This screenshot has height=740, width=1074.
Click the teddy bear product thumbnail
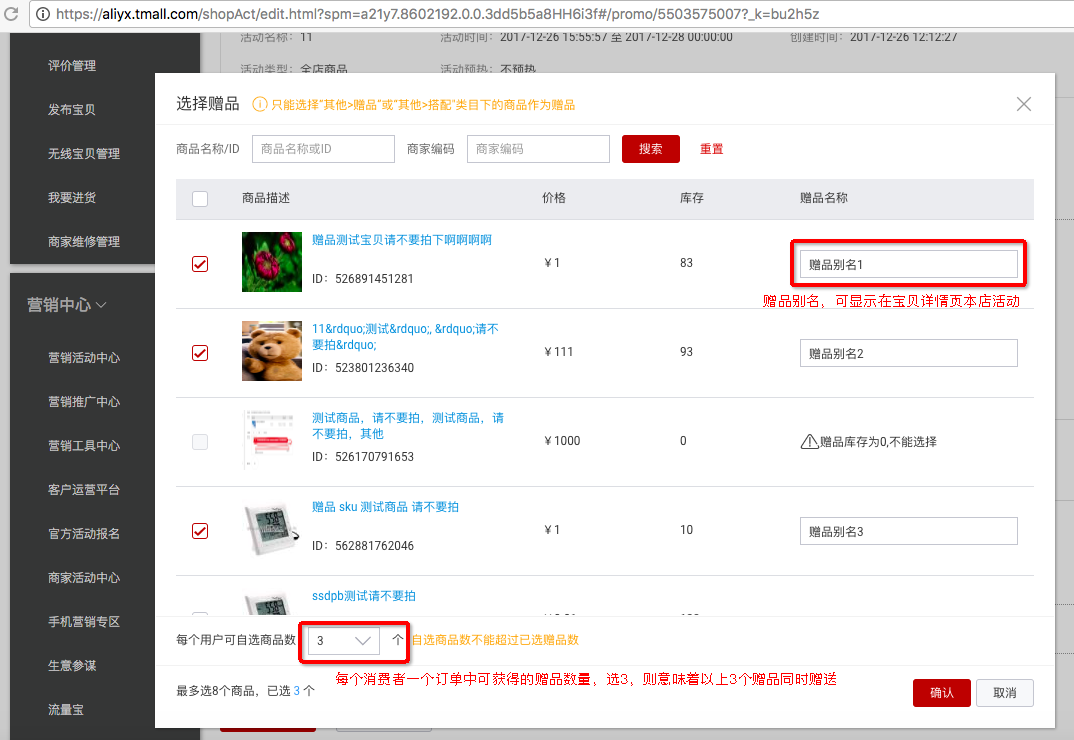(272, 351)
